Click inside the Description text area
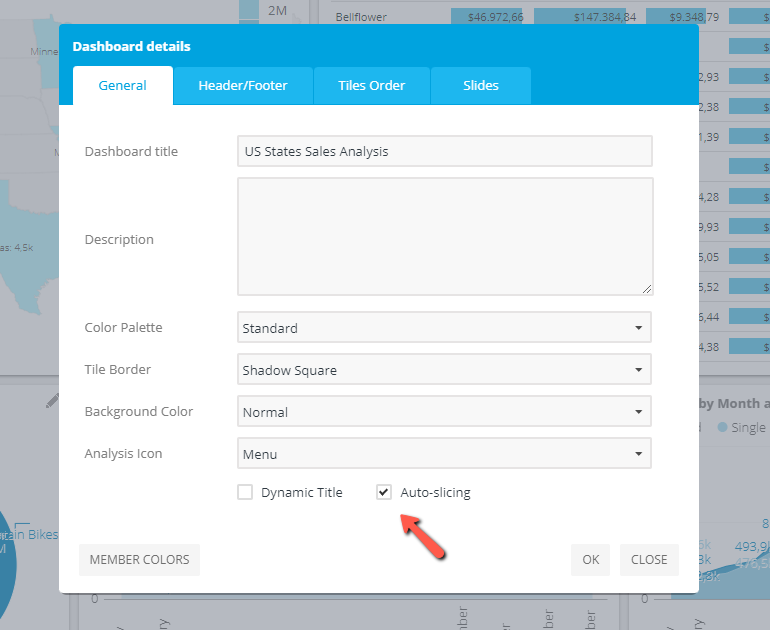The height and width of the screenshot is (630, 770). coord(445,237)
